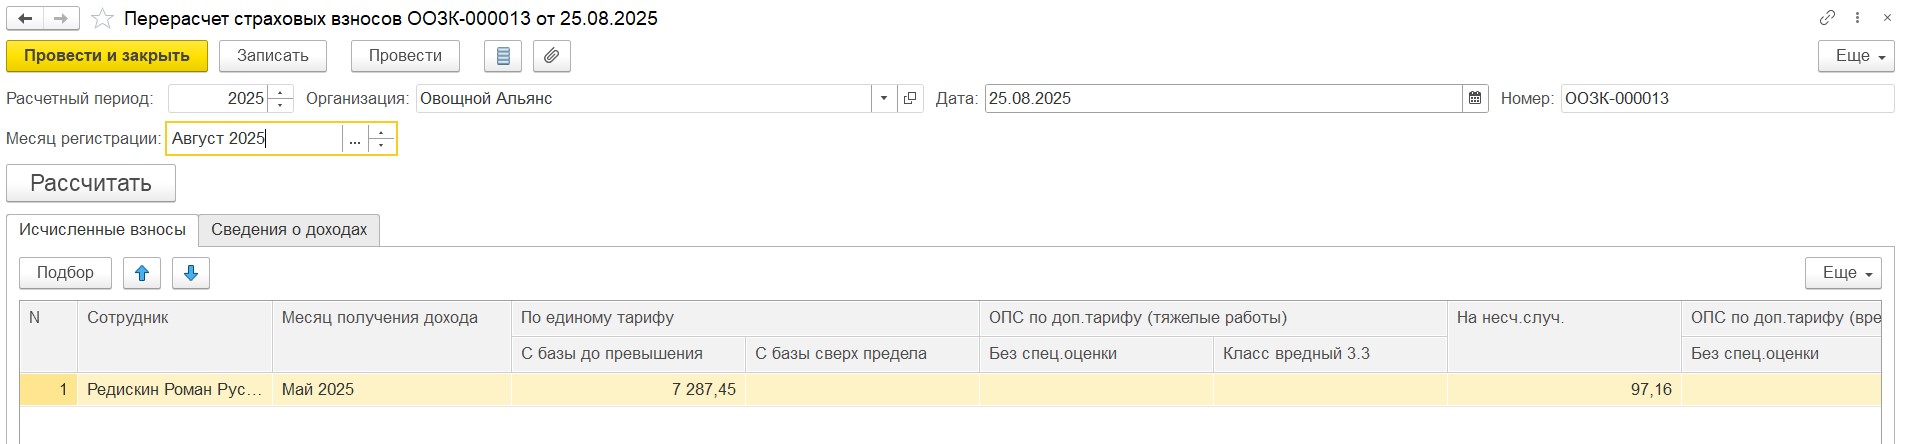
Task: Click the forward navigation arrow
Action: tap(60, 19)
